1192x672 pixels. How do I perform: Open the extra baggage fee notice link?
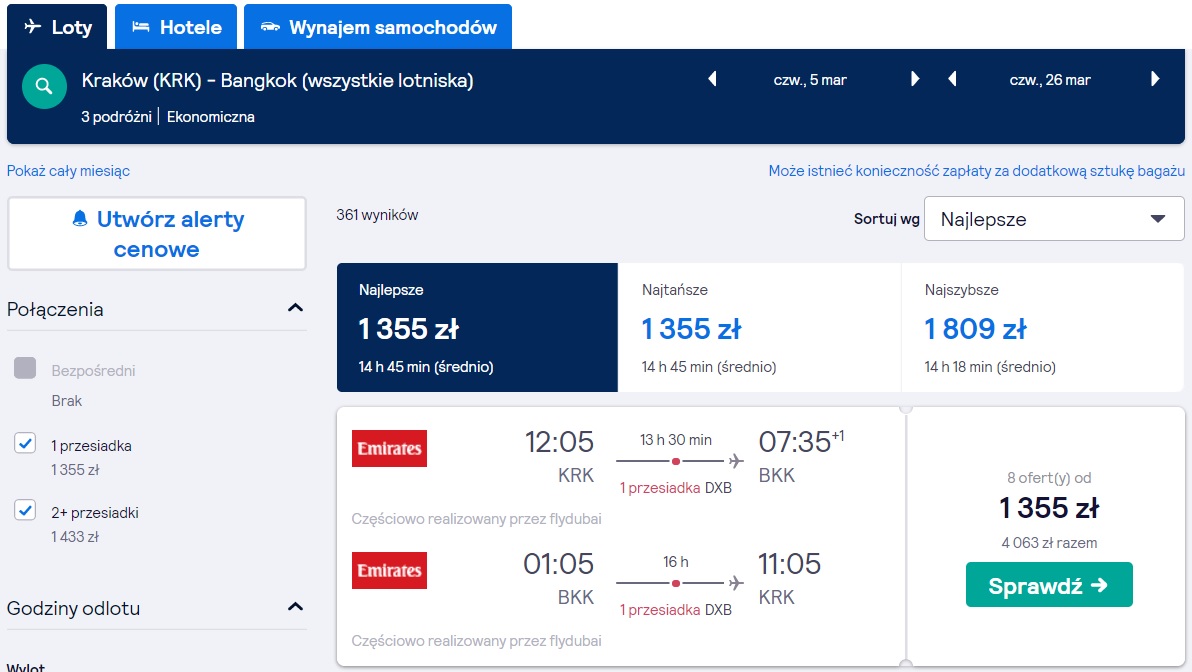976,171
